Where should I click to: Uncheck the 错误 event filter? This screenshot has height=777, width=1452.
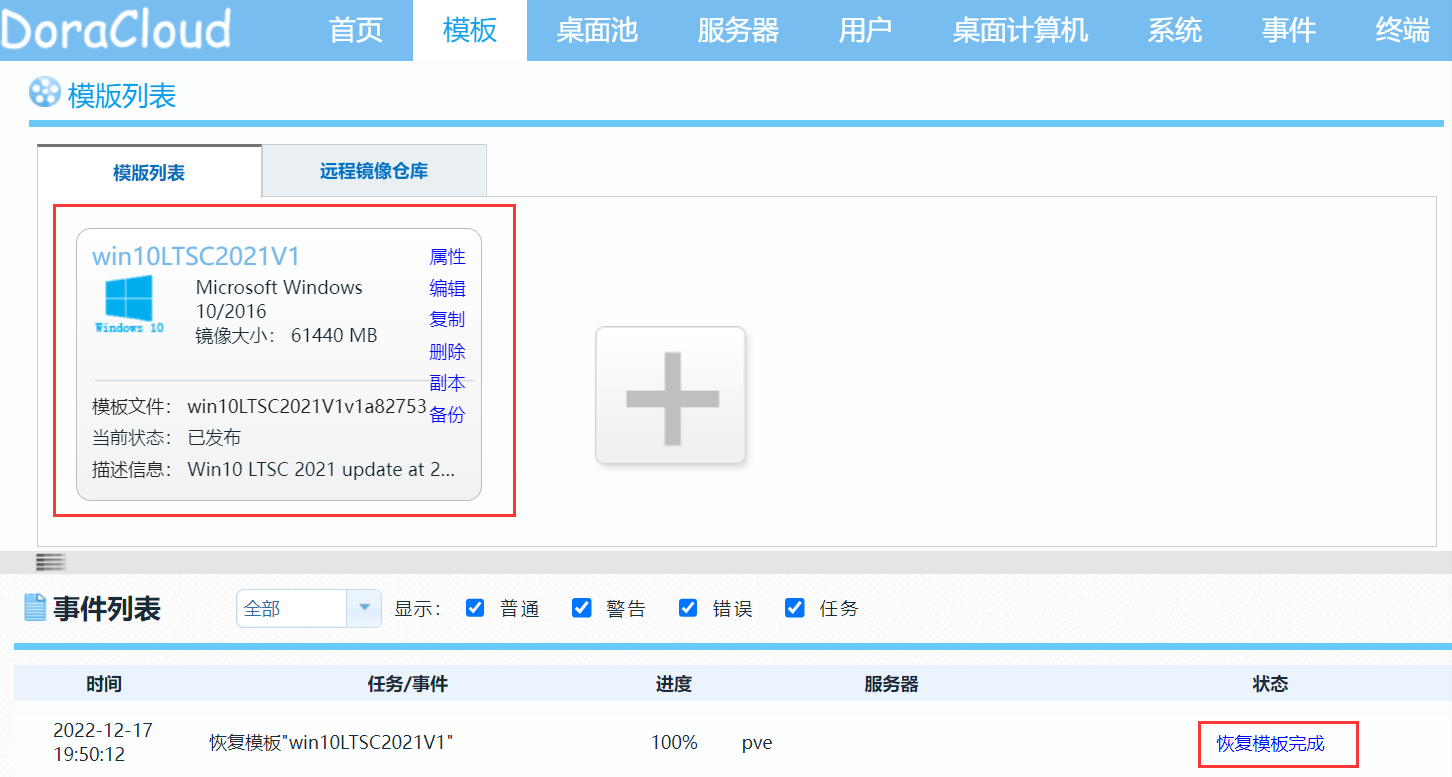click(688, 607)
